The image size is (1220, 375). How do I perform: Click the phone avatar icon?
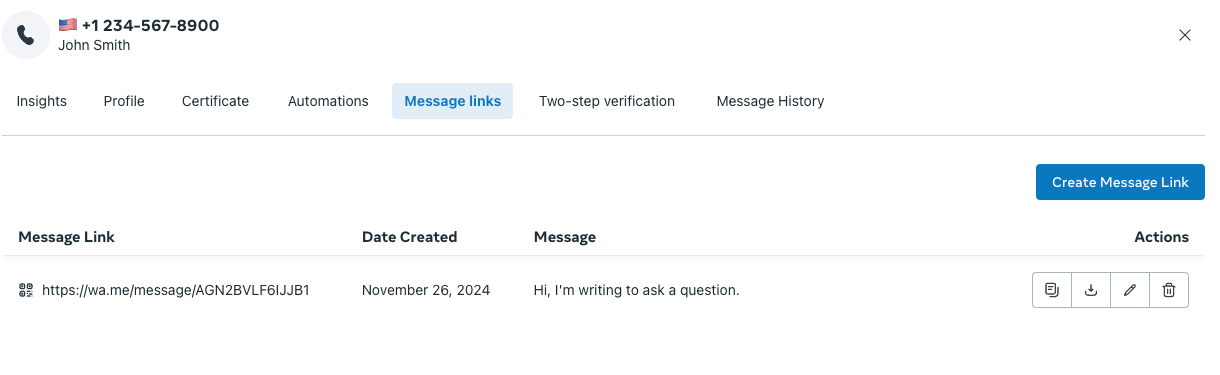(26, 35)
